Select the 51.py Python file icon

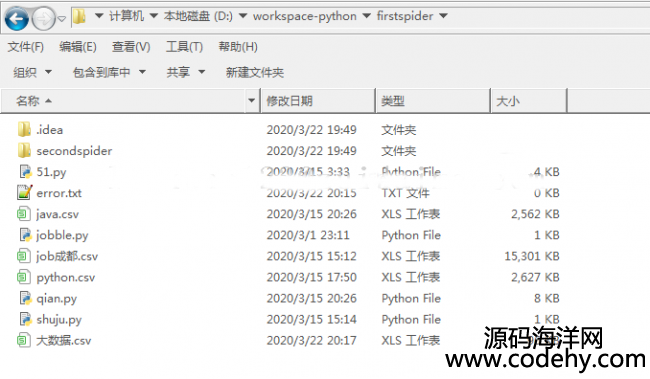pyautogui.click(x=25, y=172)
